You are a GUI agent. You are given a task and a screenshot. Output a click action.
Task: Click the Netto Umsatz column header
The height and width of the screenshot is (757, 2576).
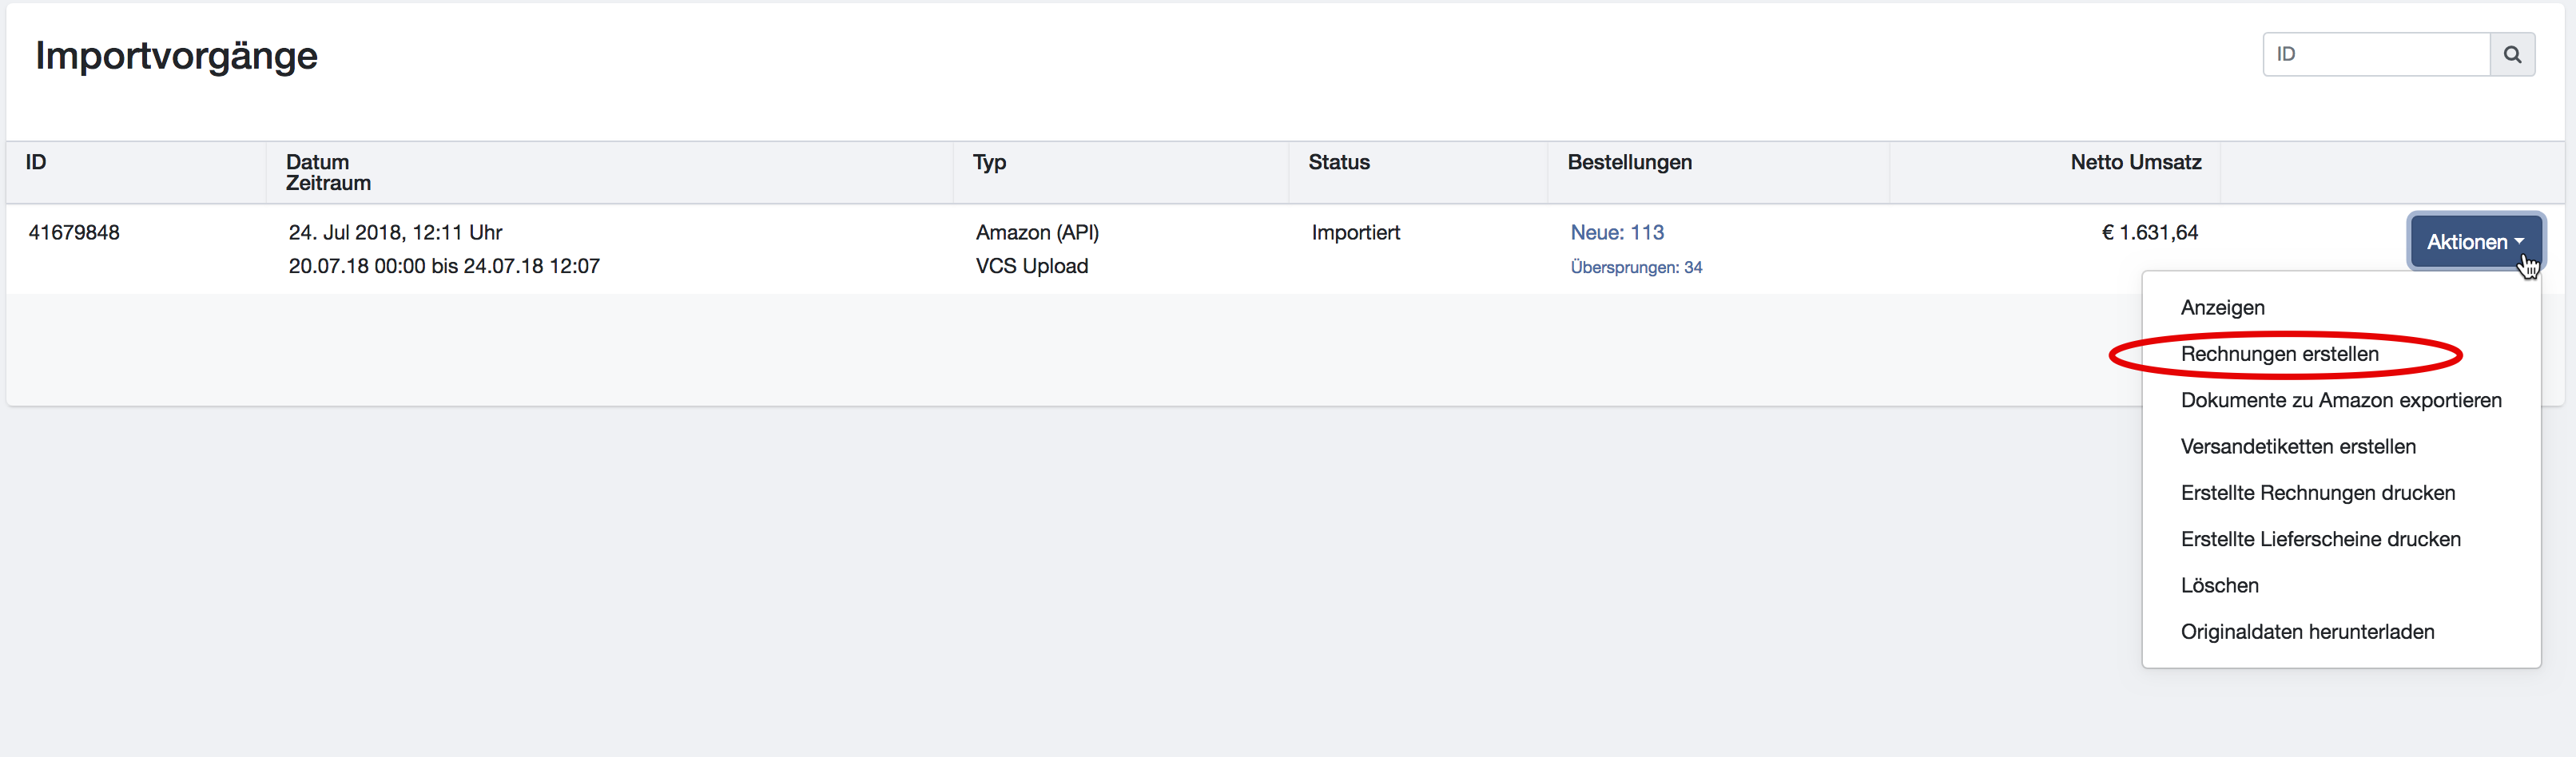2135,163
